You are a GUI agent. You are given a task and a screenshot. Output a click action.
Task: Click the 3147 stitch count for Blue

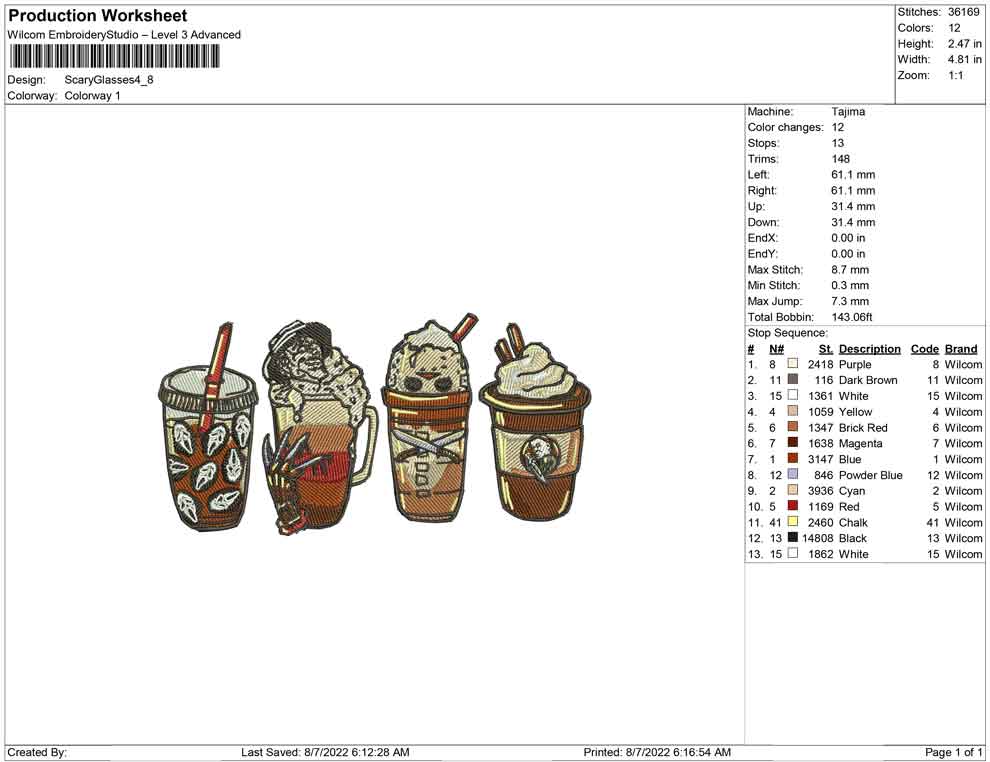tap(821, 459)
